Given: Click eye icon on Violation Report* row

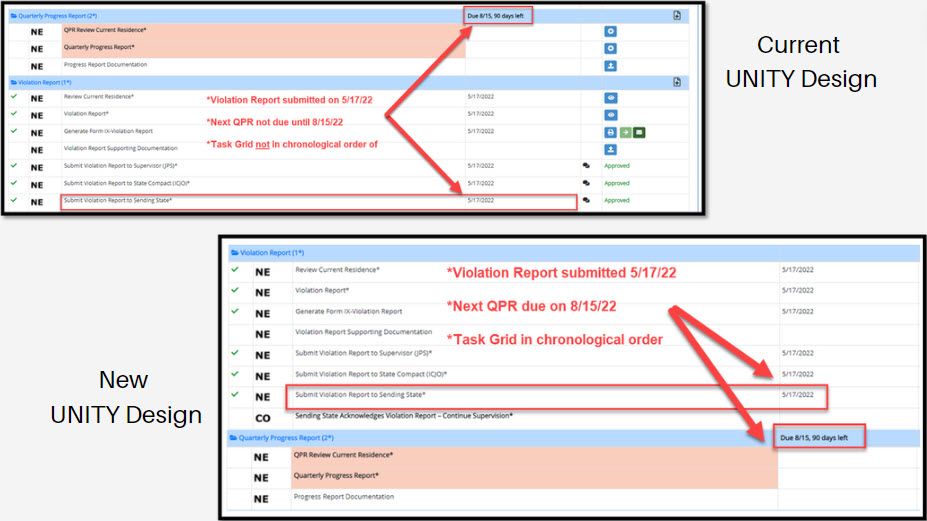Looking at the screenshot, I should coord(611,115).
